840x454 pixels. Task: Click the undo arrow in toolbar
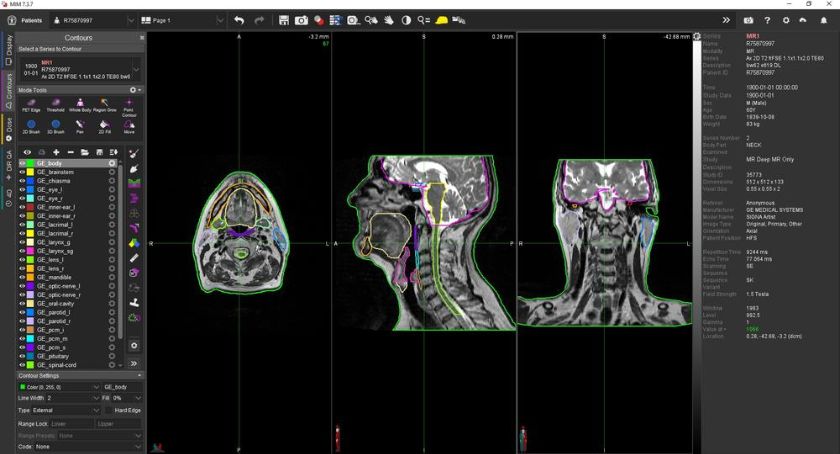pos(239,20)
